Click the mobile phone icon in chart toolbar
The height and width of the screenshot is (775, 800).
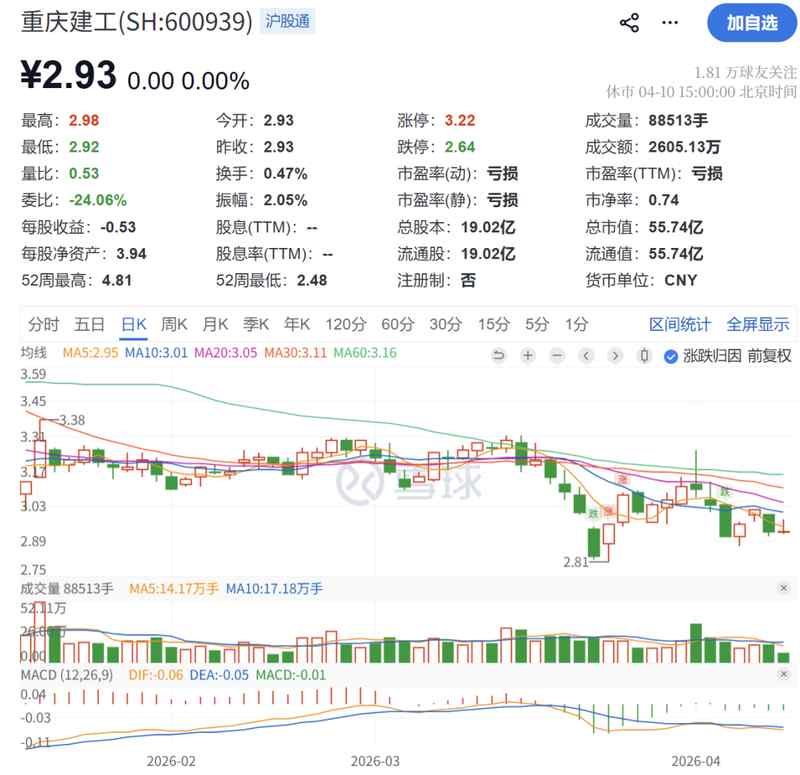642,355
